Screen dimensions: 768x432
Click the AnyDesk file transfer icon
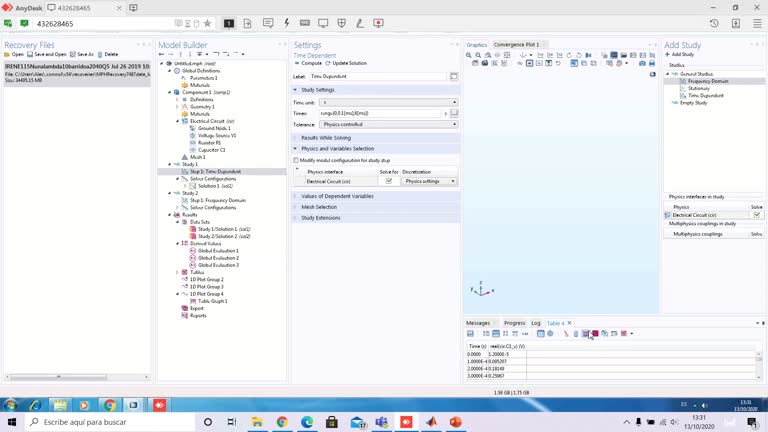coord(247,23)
